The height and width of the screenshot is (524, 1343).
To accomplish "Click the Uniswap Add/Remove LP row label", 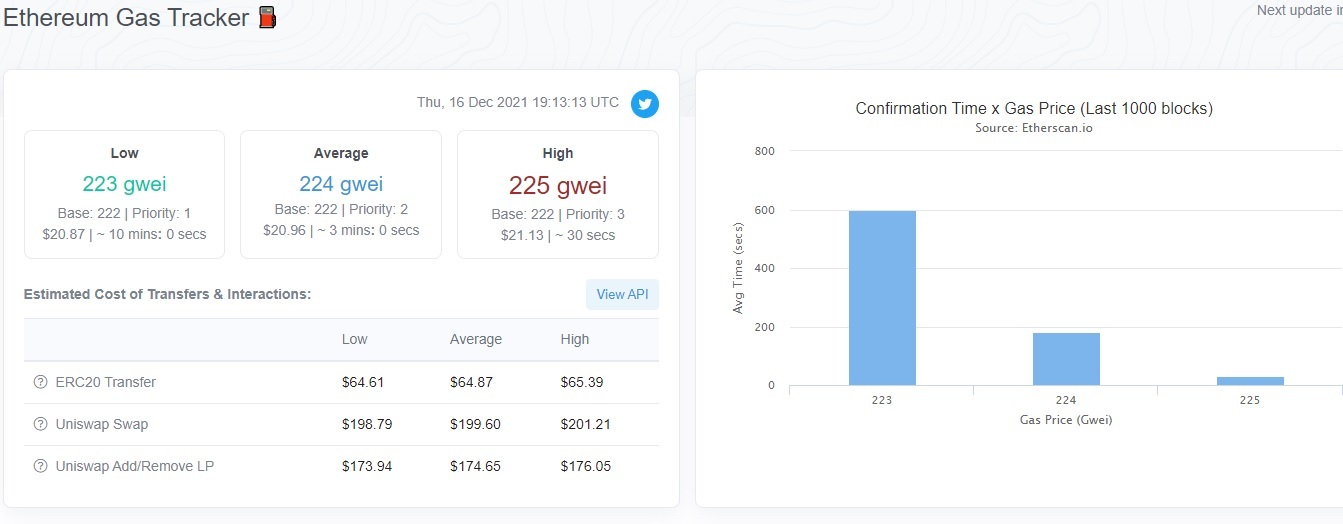I will [x=135, y=466].
